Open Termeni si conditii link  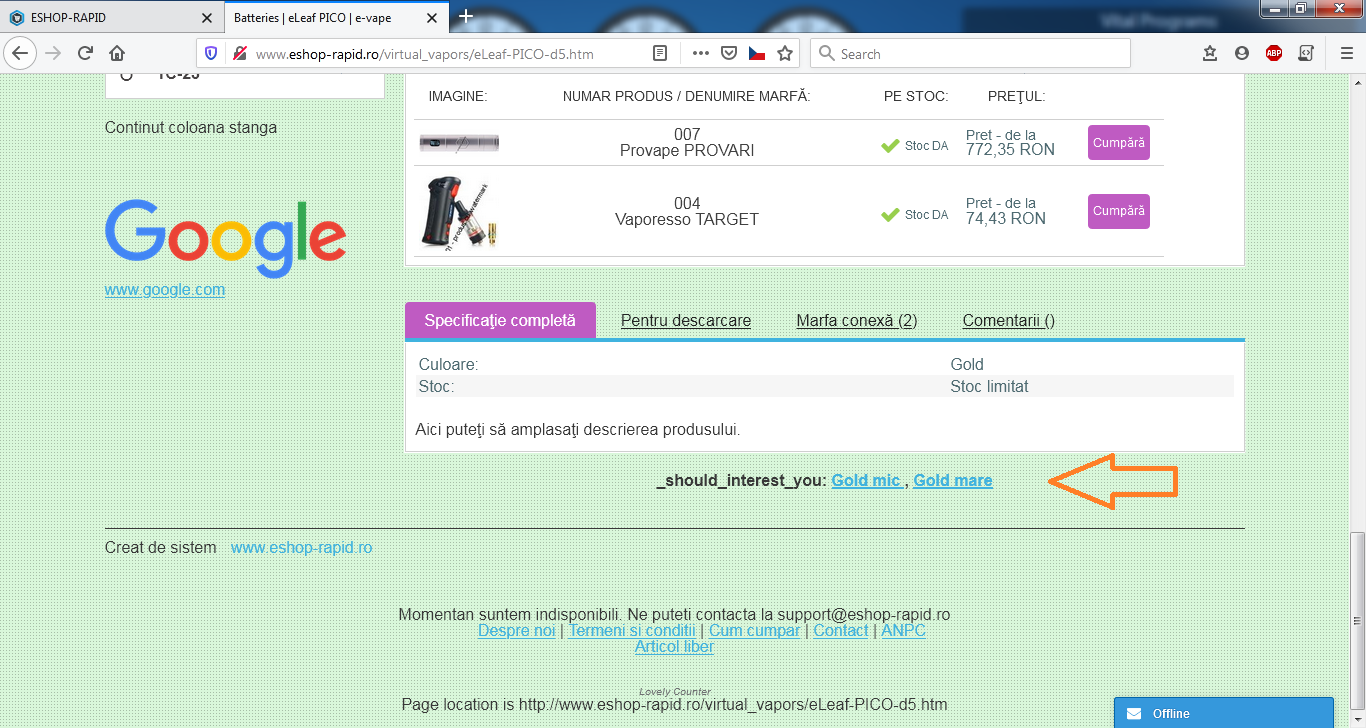632,631
